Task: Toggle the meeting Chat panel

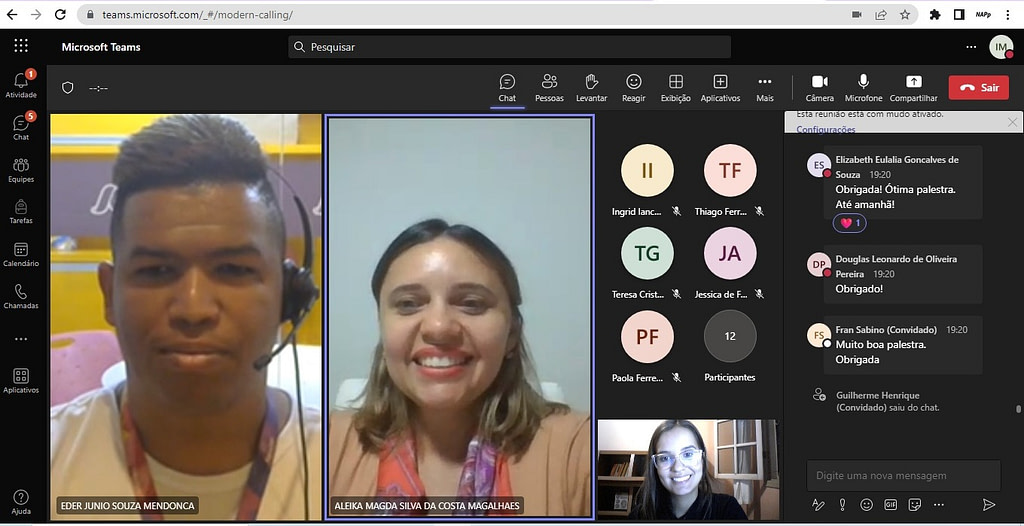Action: pos(507,88)
